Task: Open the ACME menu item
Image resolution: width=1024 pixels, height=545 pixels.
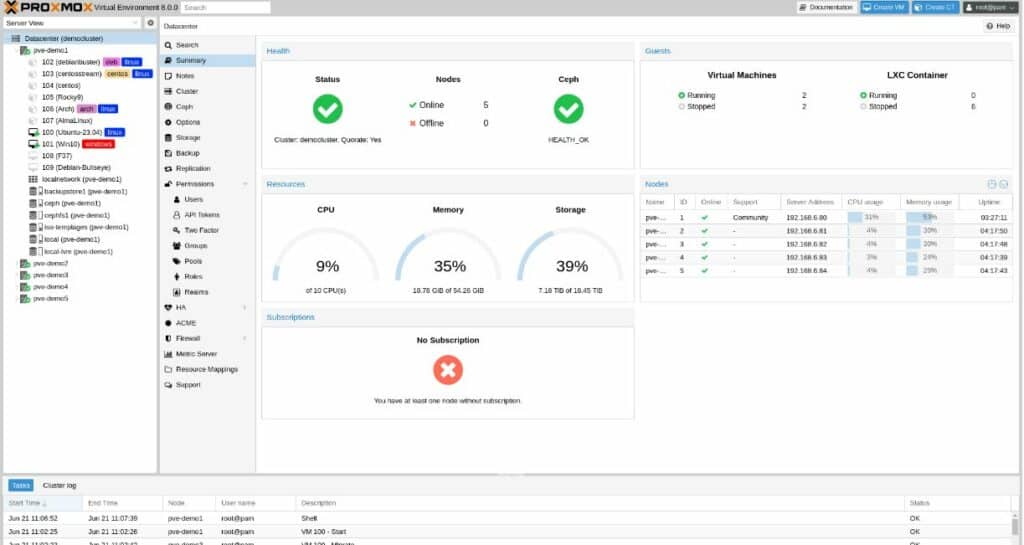Action: [x=206, y=323]
